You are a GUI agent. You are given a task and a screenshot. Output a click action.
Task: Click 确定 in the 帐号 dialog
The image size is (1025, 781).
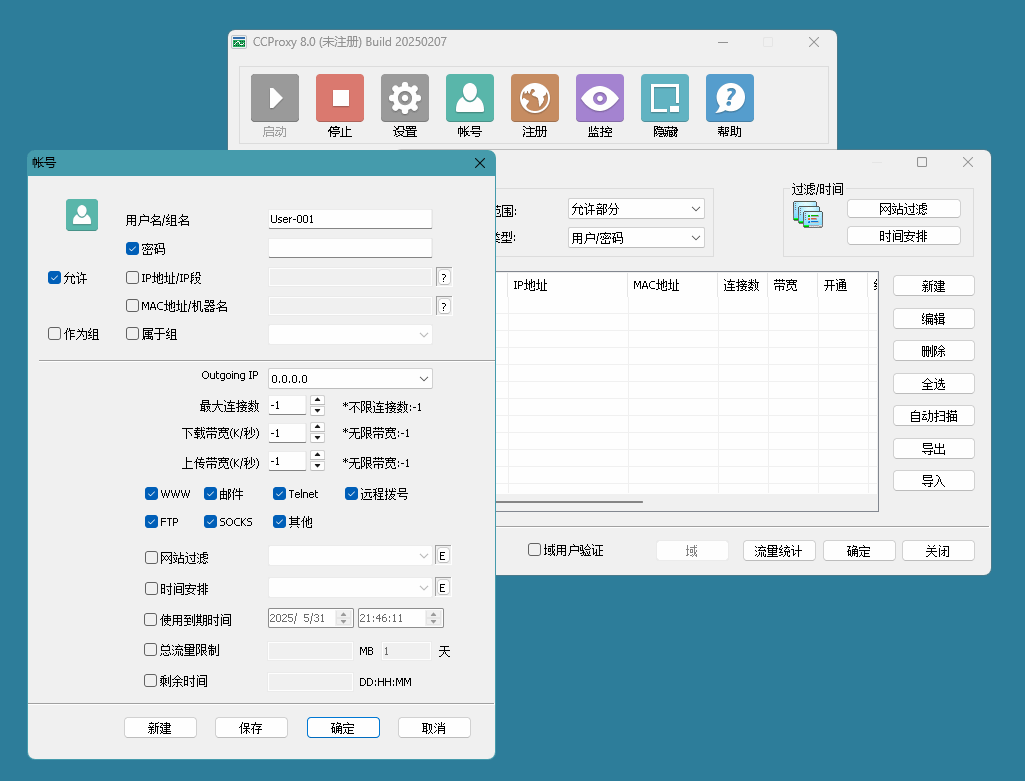[x=343, y=727]
